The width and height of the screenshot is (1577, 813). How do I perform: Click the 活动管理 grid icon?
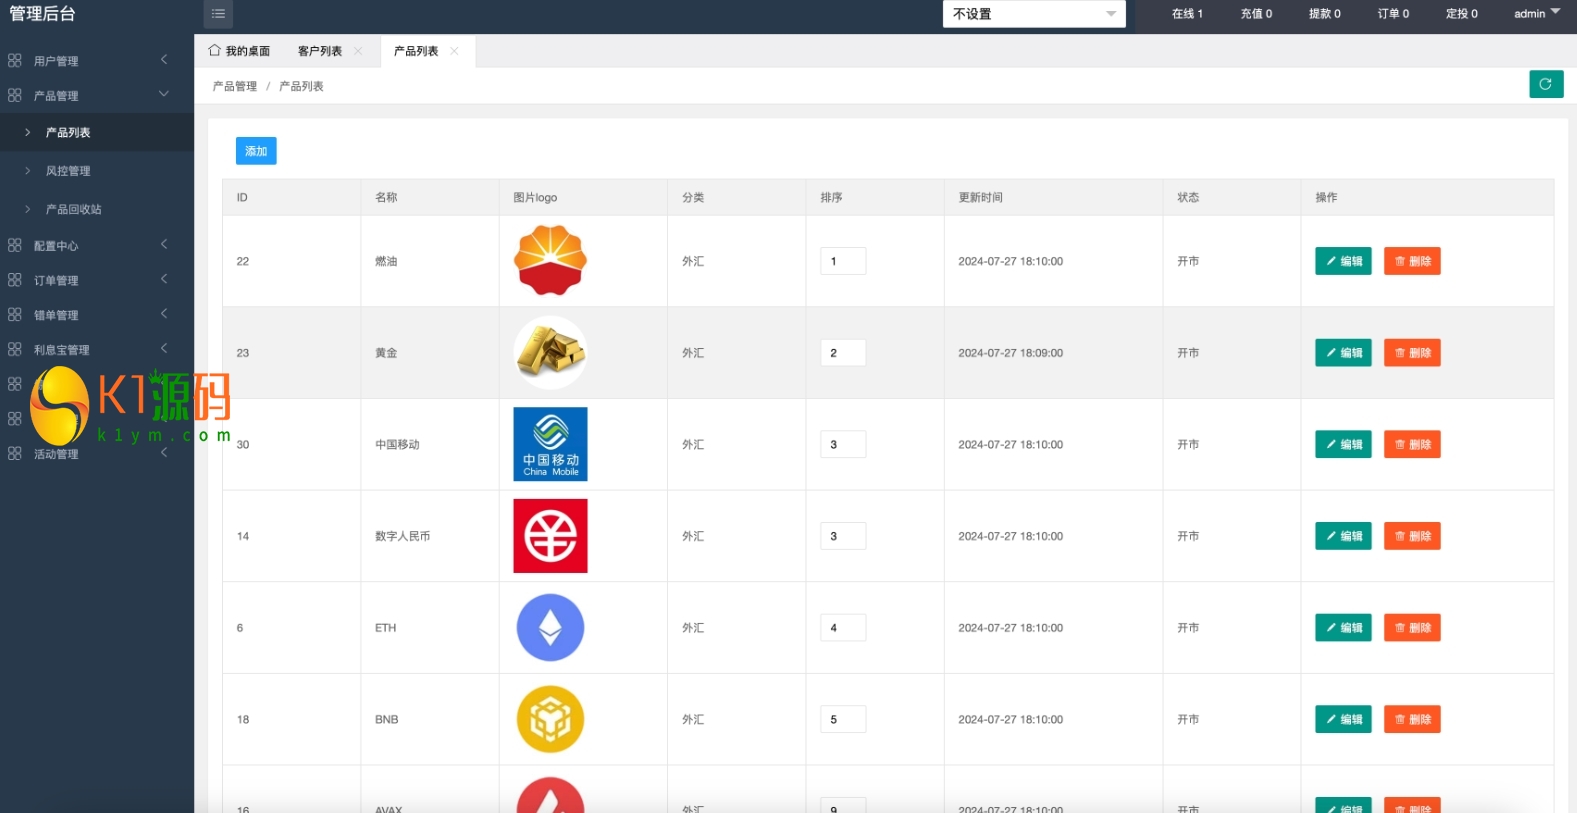click(x=14, y=453)
